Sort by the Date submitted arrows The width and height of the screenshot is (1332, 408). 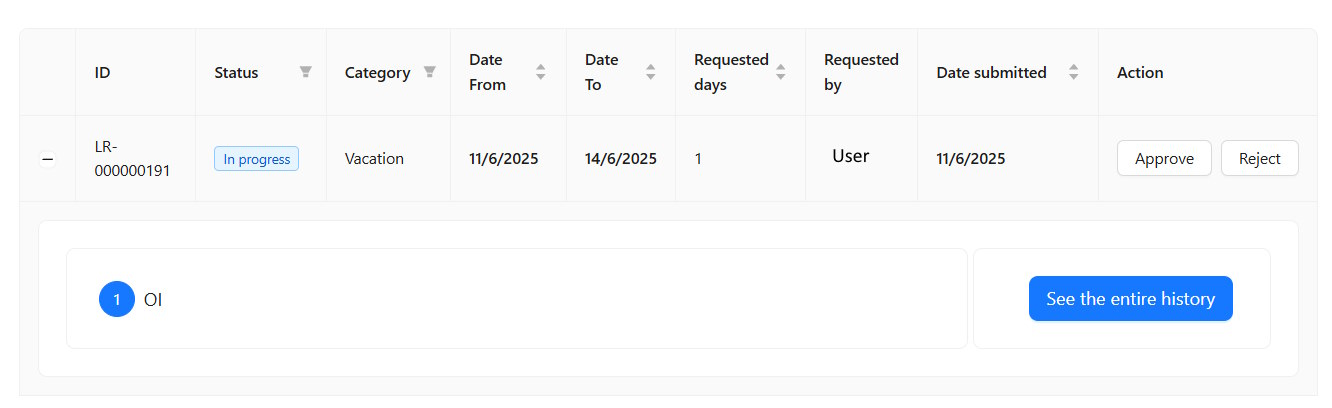[1073, 72]
